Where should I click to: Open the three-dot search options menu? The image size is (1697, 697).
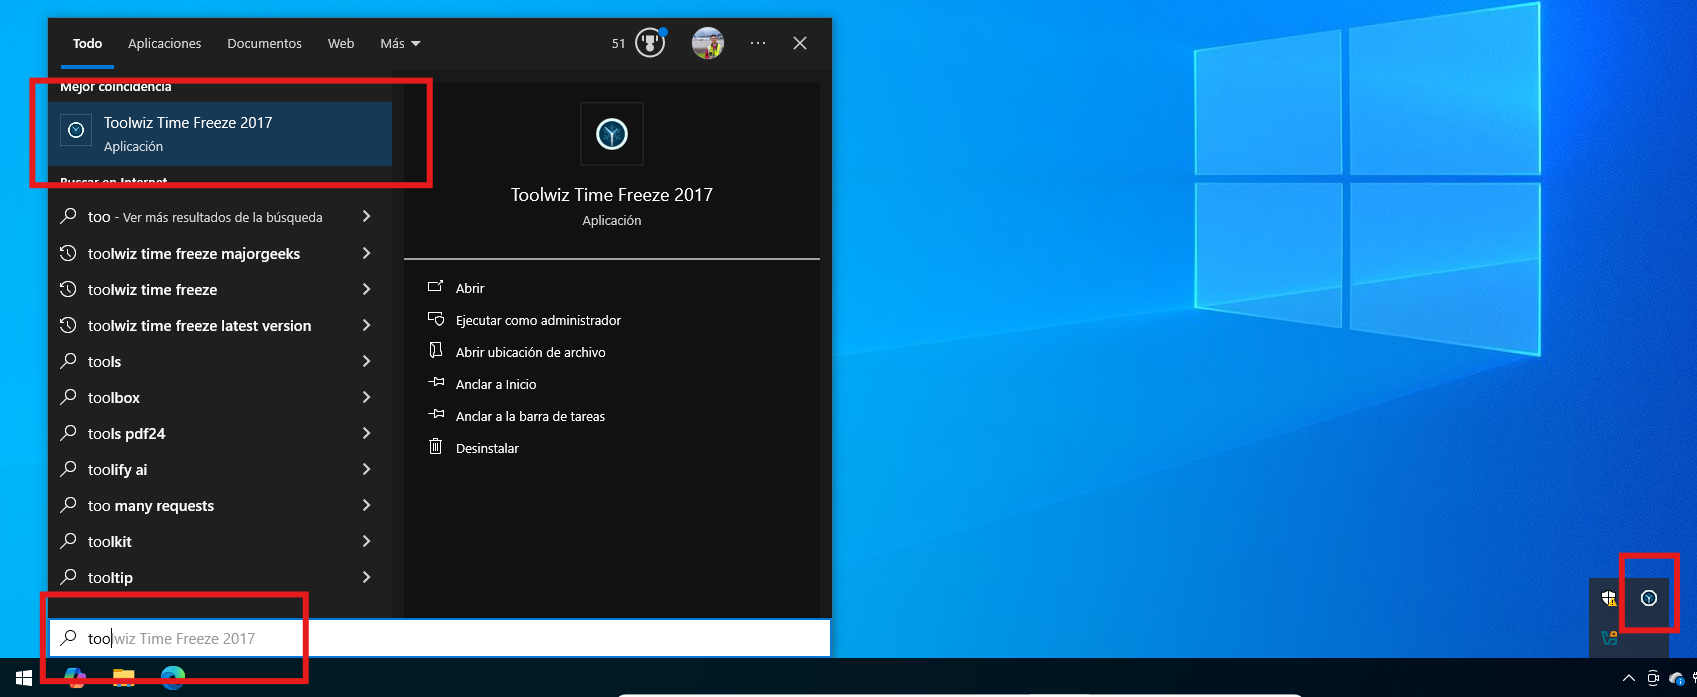point(758,43)
